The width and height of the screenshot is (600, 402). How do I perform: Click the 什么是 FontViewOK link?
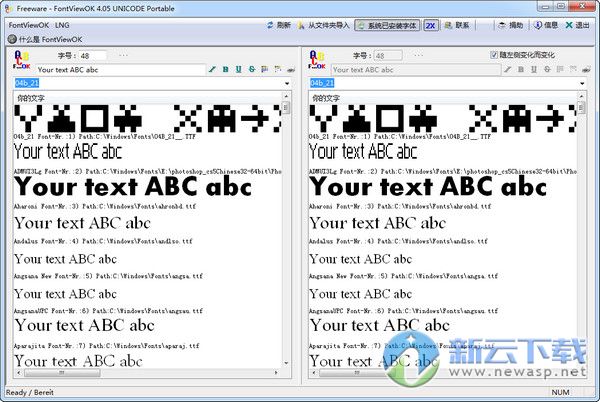(x=51, y=39)
